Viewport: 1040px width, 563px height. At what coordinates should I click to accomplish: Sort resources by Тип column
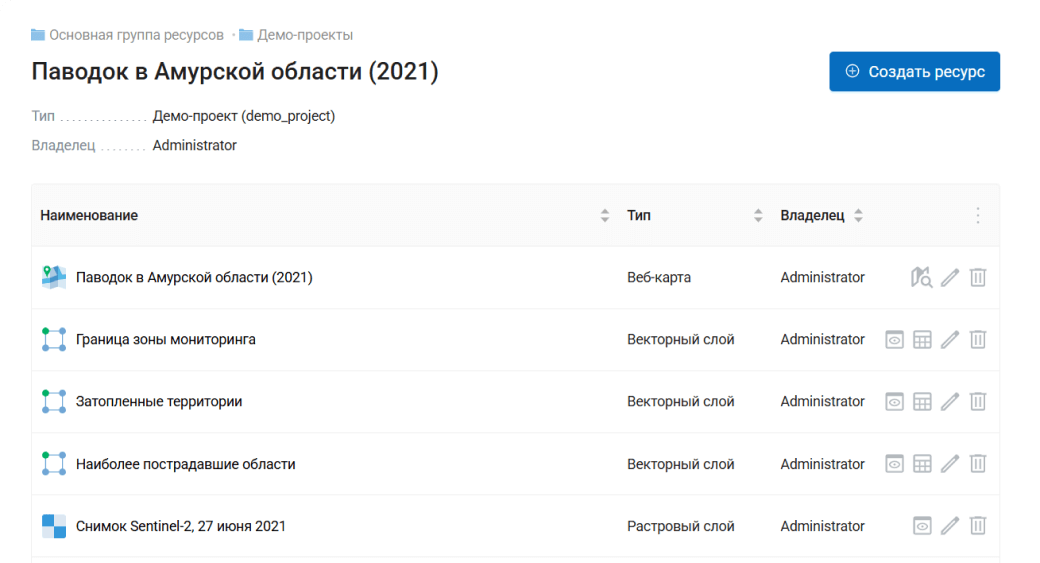tap(758, 216)
